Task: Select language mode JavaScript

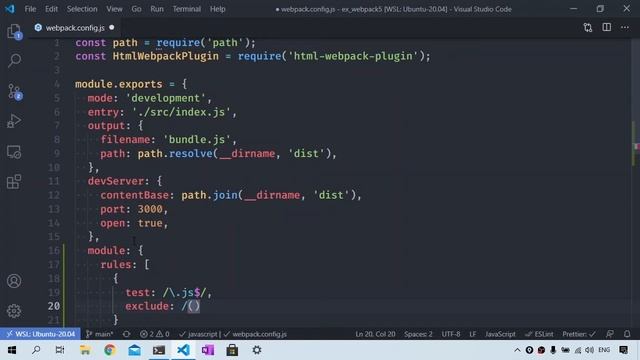Action: 500,334
